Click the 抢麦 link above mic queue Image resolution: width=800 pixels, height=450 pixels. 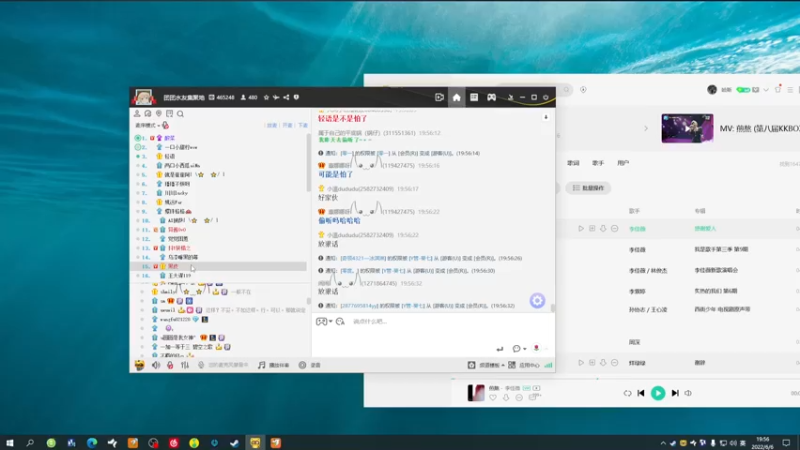[272, 126]
